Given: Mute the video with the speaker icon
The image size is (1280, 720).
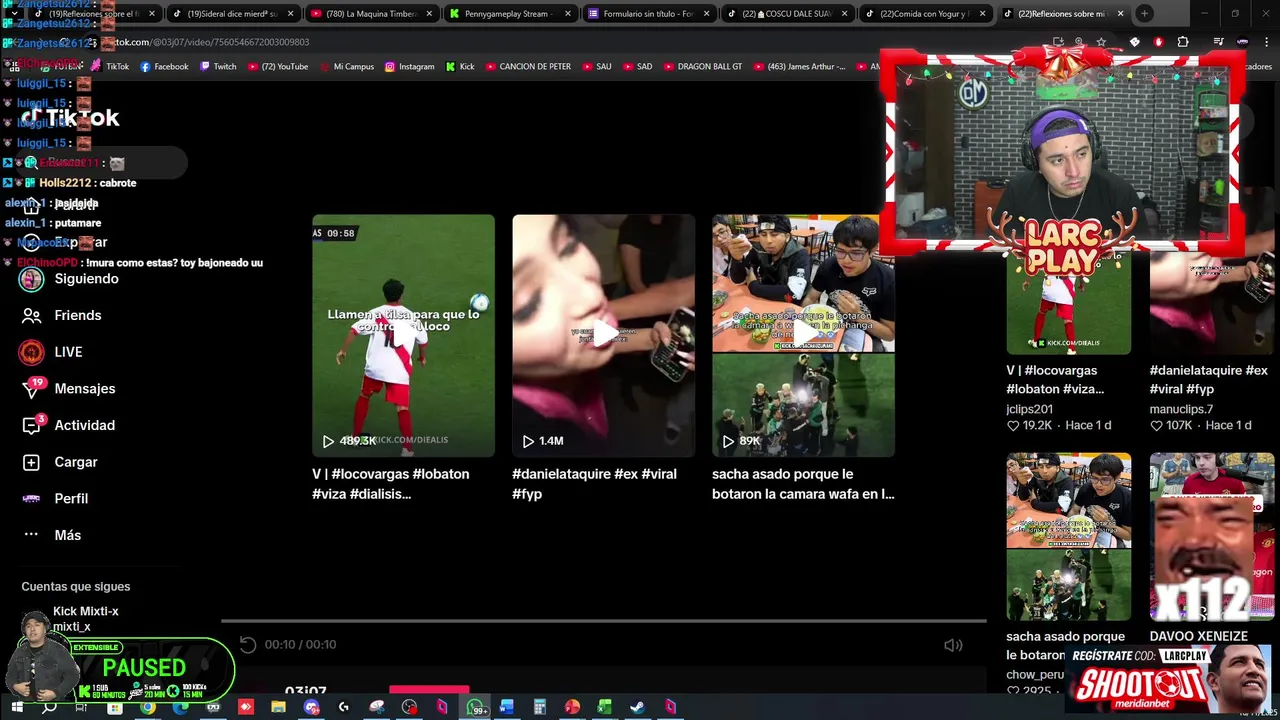Looking at the screenshot, I should [953, 645].
